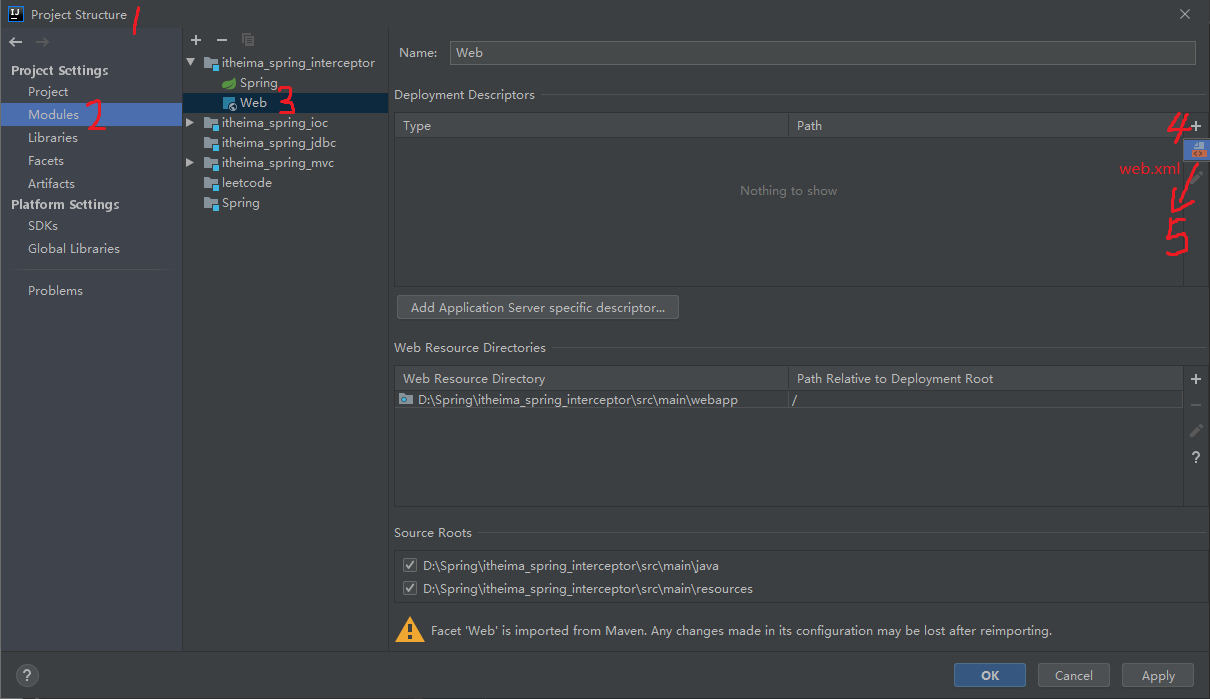Image resolution: width=1210 pixels, height=699 pixels.
Task: Click the Type column header
Action: pos(591,126)
